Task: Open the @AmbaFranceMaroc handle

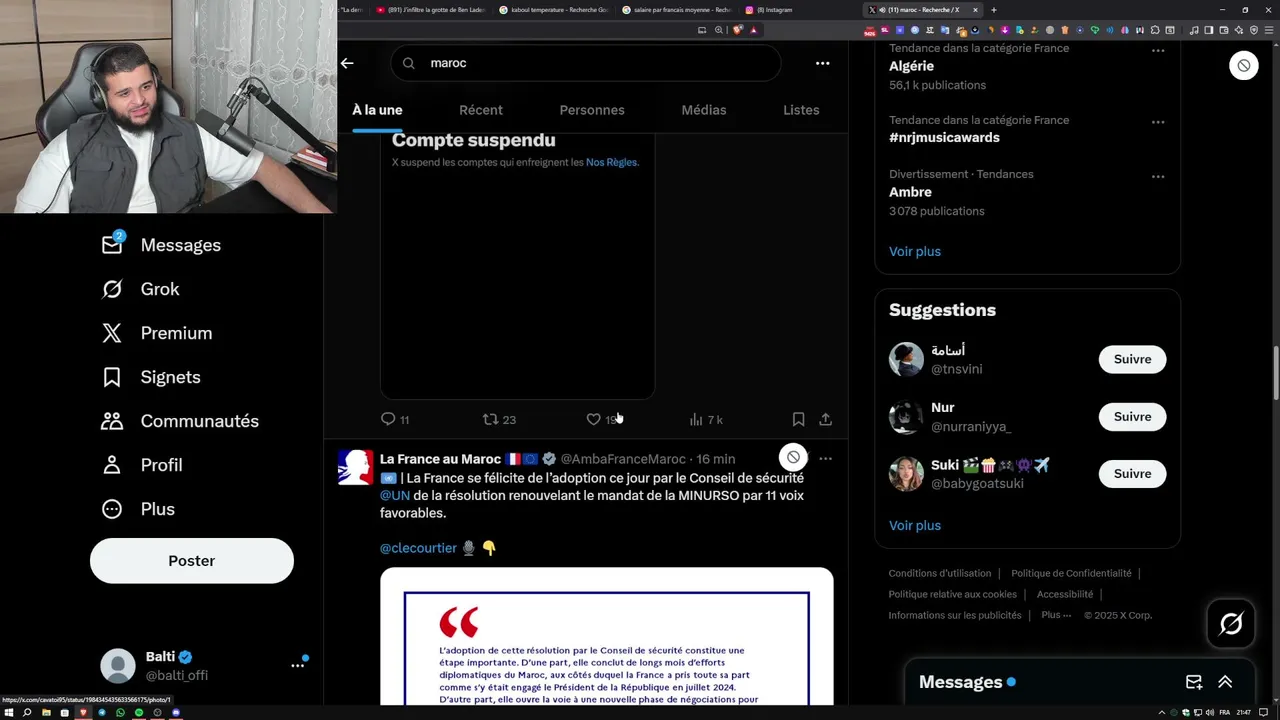Action: click(623, 459)
